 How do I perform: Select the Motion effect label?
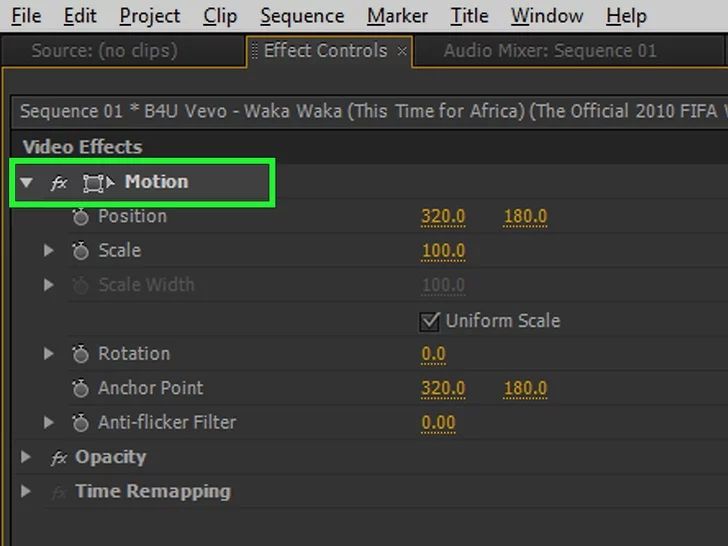(156, 182)
